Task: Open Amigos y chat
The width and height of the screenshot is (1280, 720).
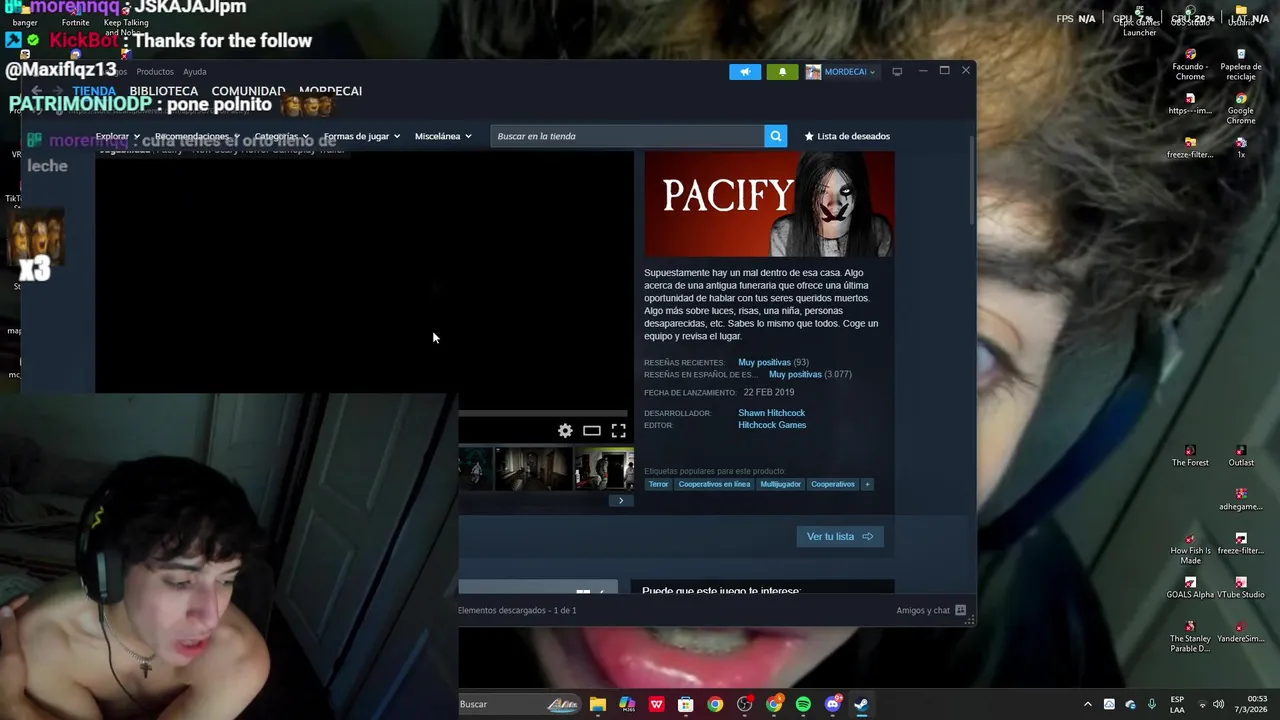Action: [931, 610]
